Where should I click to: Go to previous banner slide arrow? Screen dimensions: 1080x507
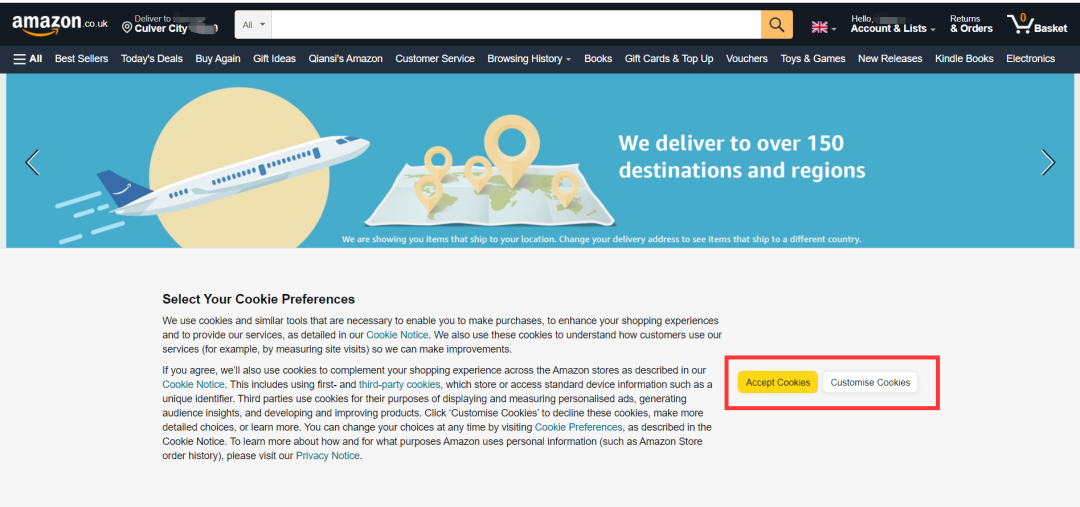pos(32,162)
